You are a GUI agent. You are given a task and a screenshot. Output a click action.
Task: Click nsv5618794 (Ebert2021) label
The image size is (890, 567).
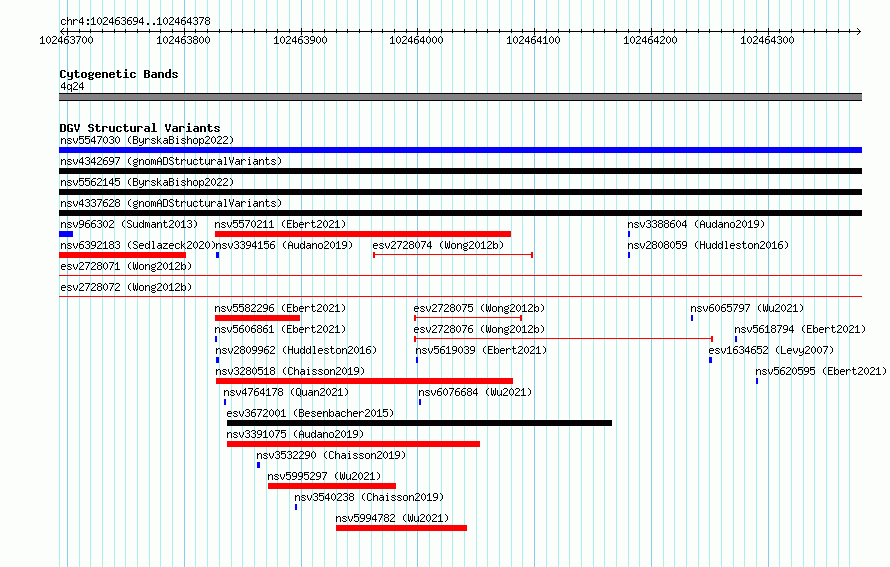(x=800, y=329)
